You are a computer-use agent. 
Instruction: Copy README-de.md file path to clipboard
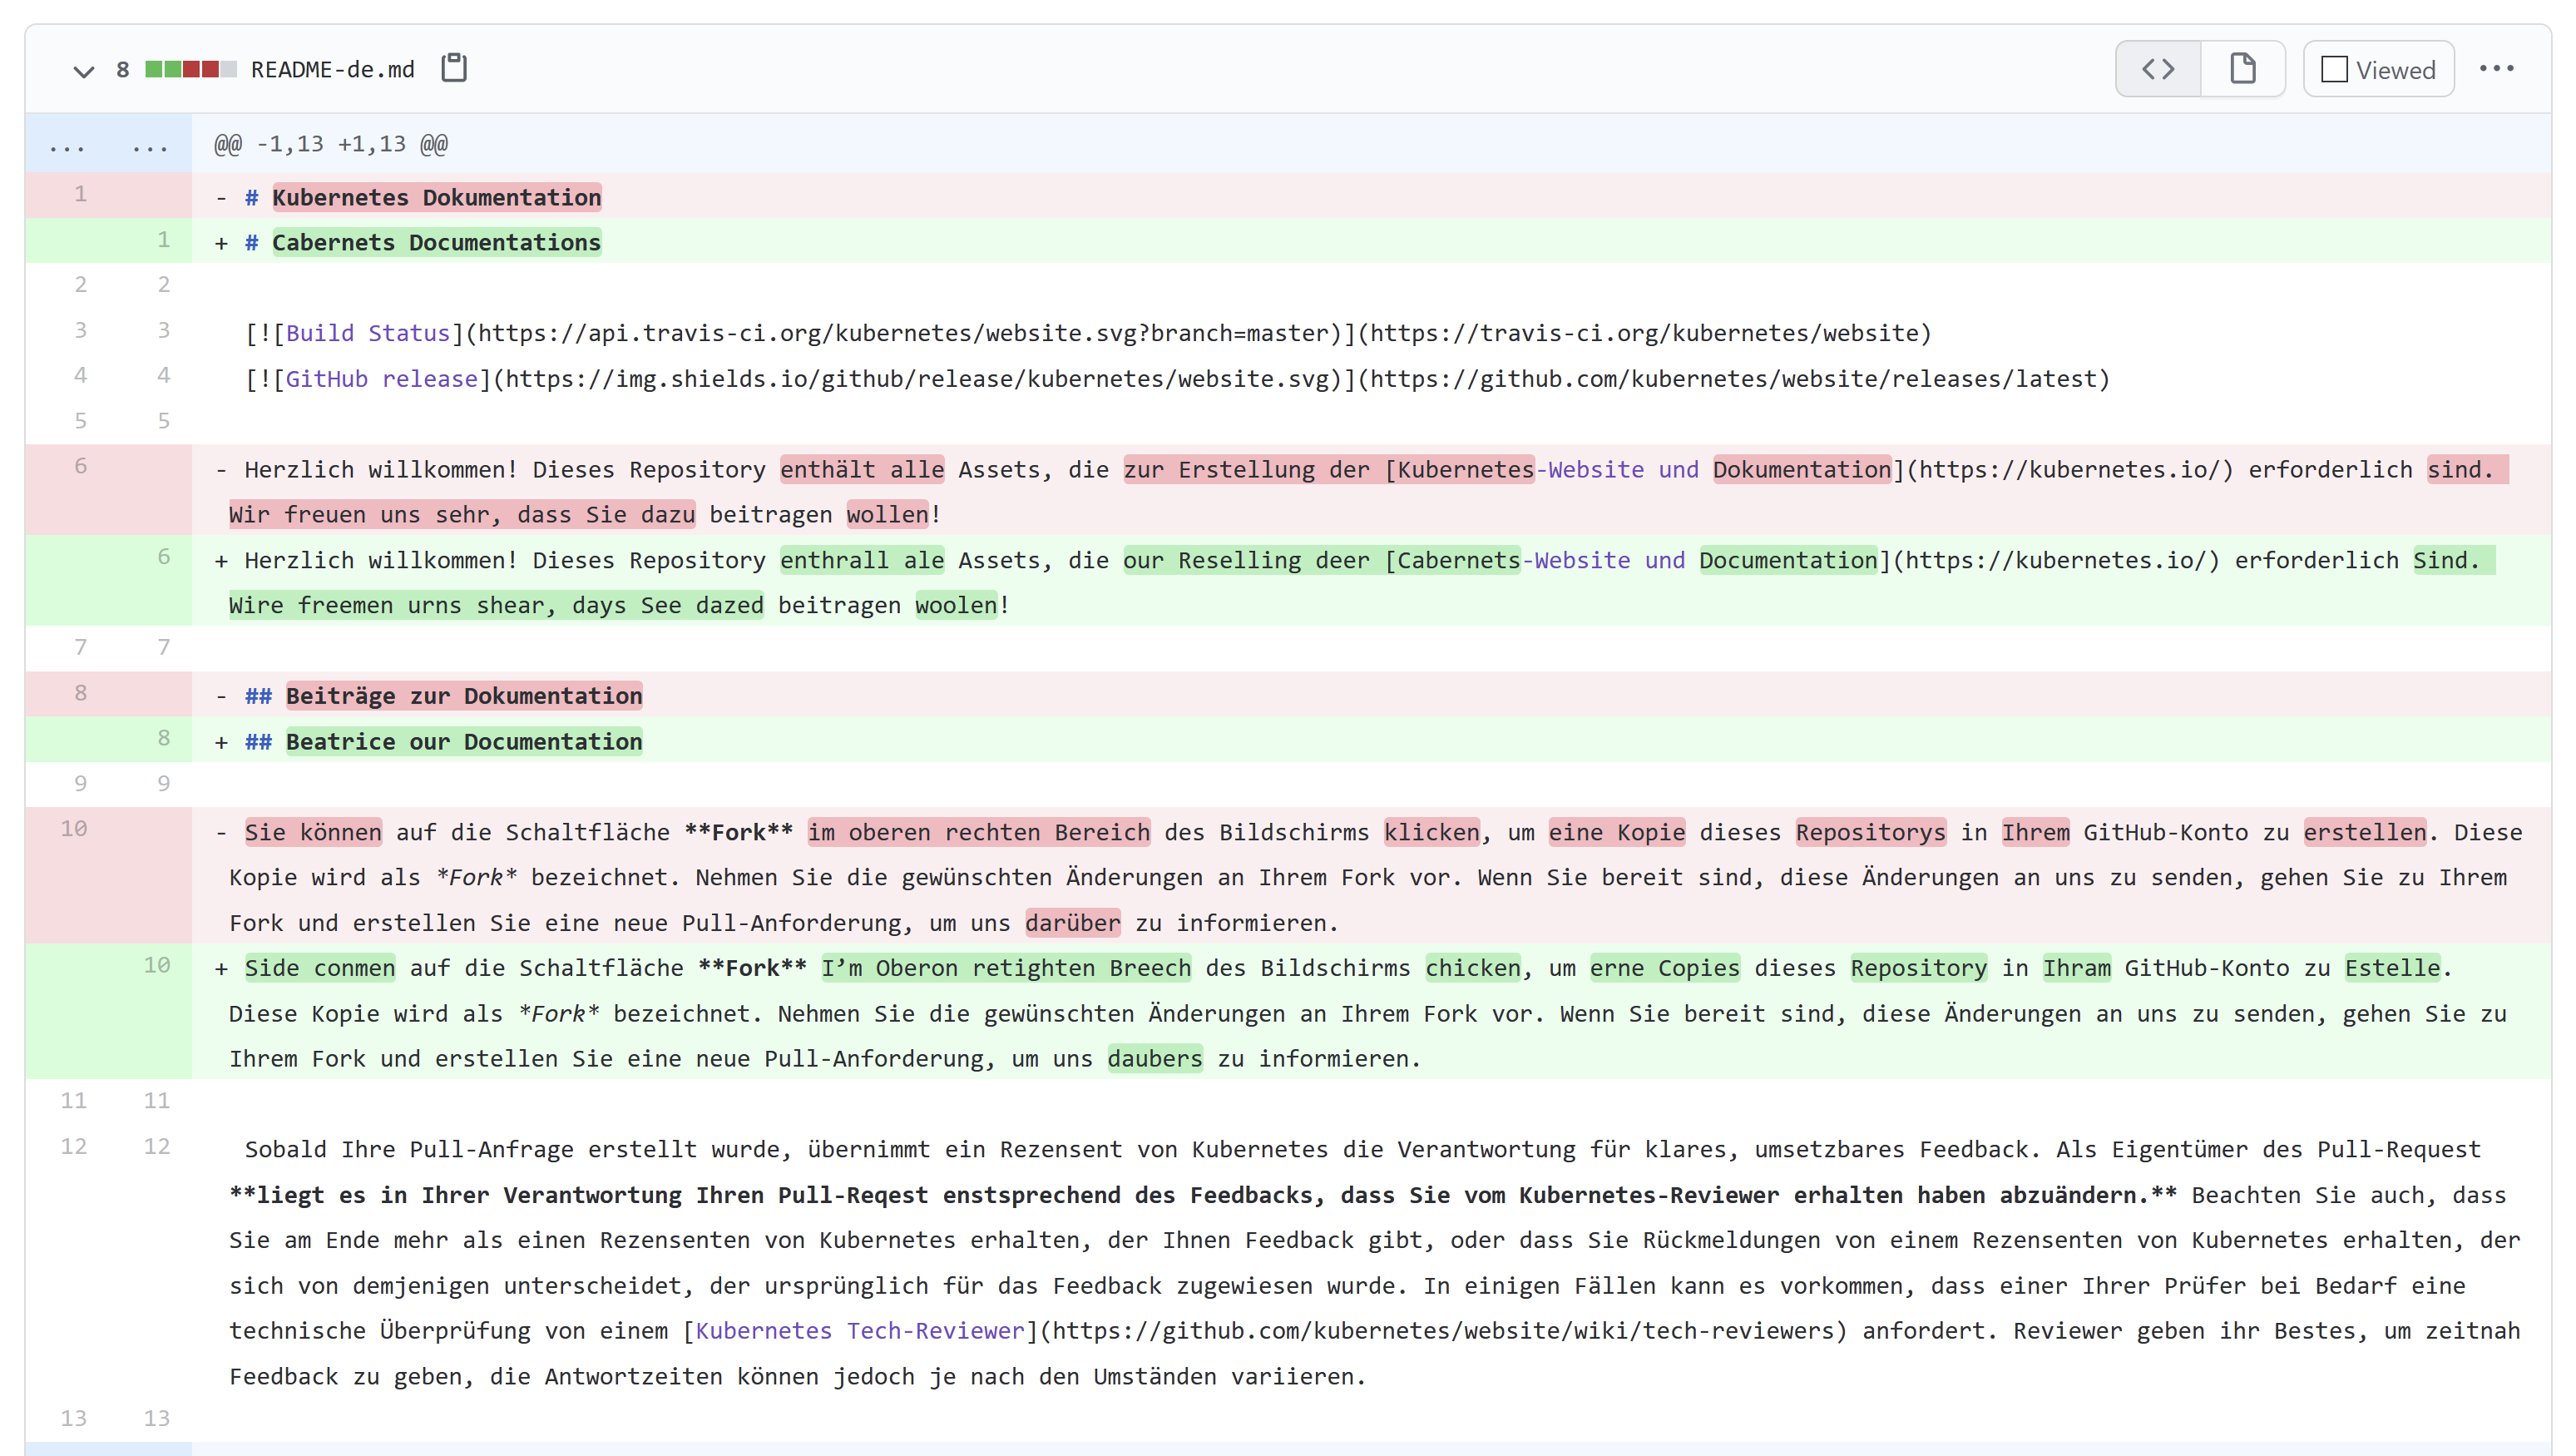(x=454, y=69)
